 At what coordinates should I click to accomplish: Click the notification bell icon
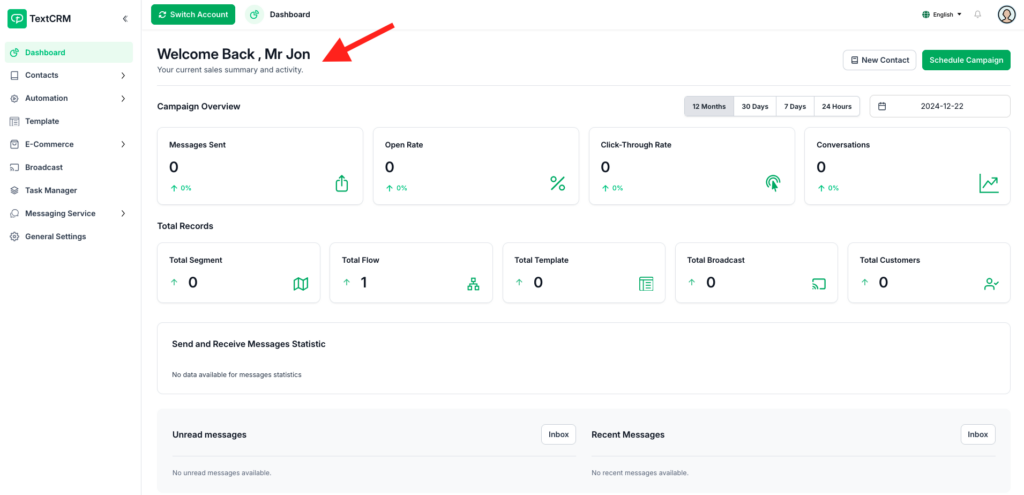[x=977, y=14]
